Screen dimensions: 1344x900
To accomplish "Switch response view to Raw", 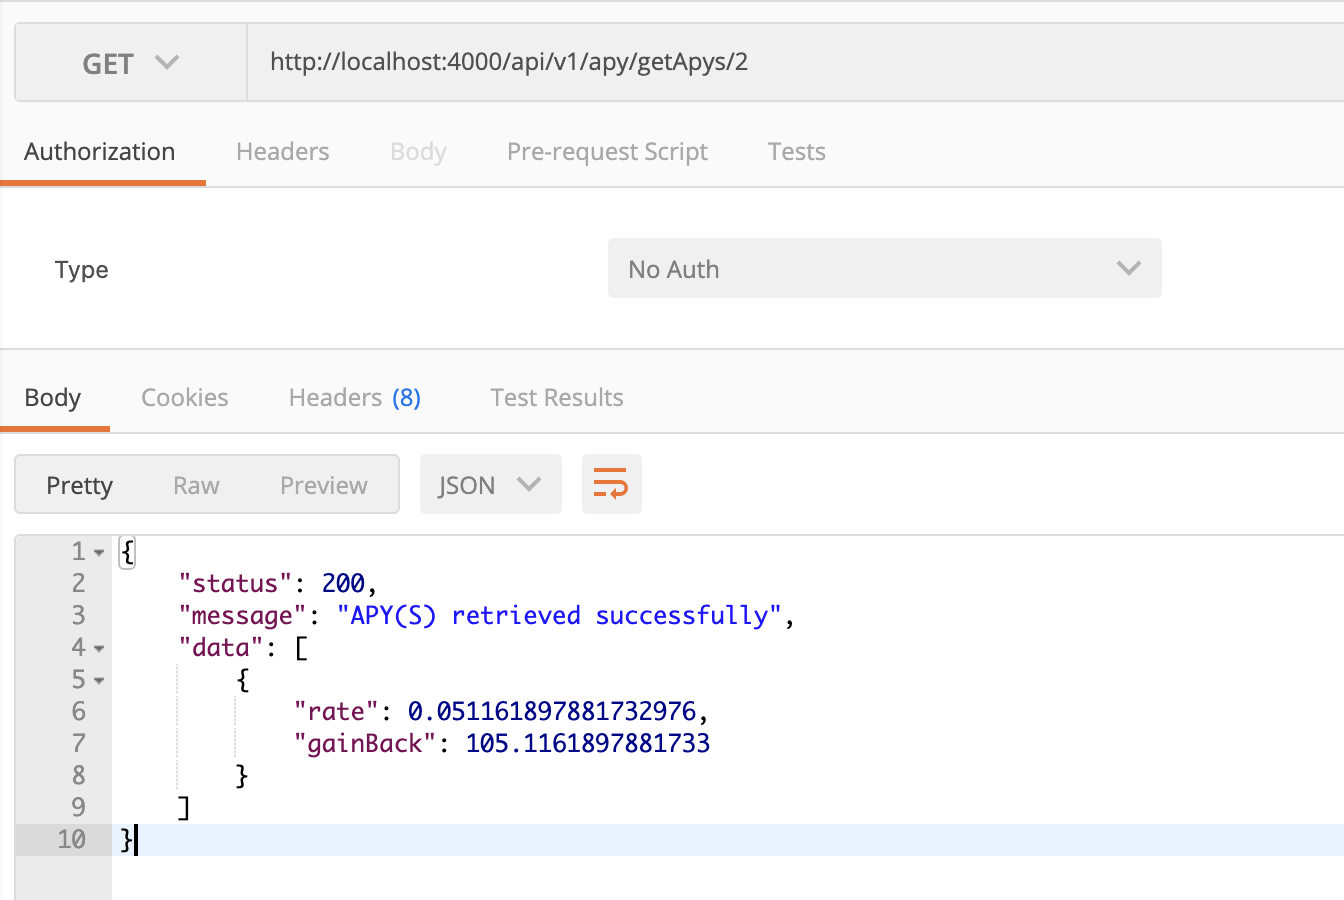I will tap(195, 484).
